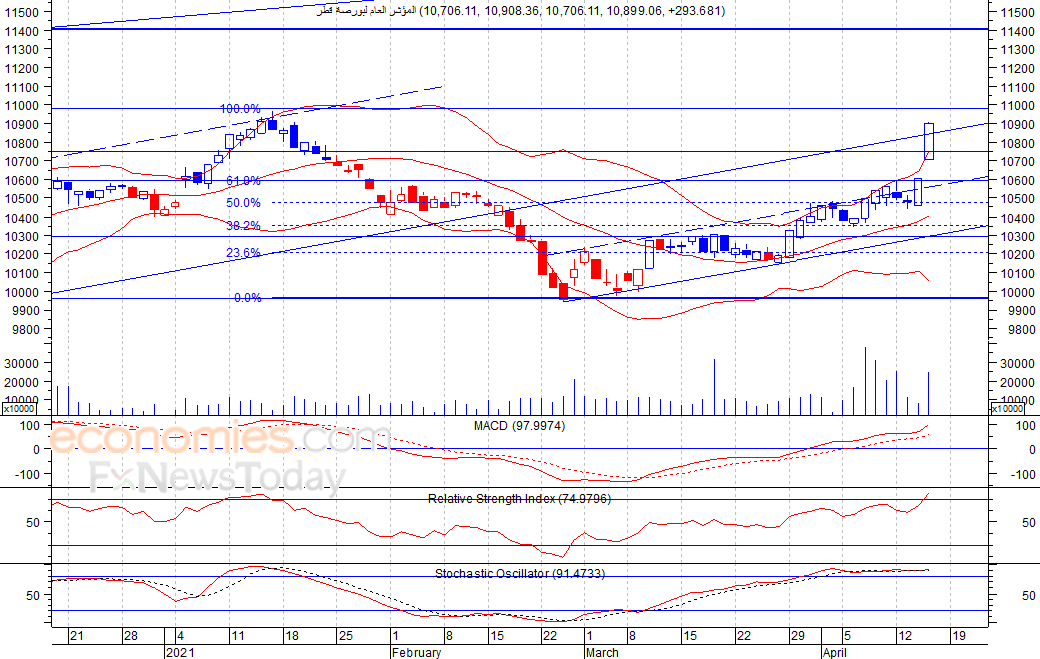The image size is (1040, 659).
Task: Click the 100.0% Fibonacci level label
Action: [240, 109]
